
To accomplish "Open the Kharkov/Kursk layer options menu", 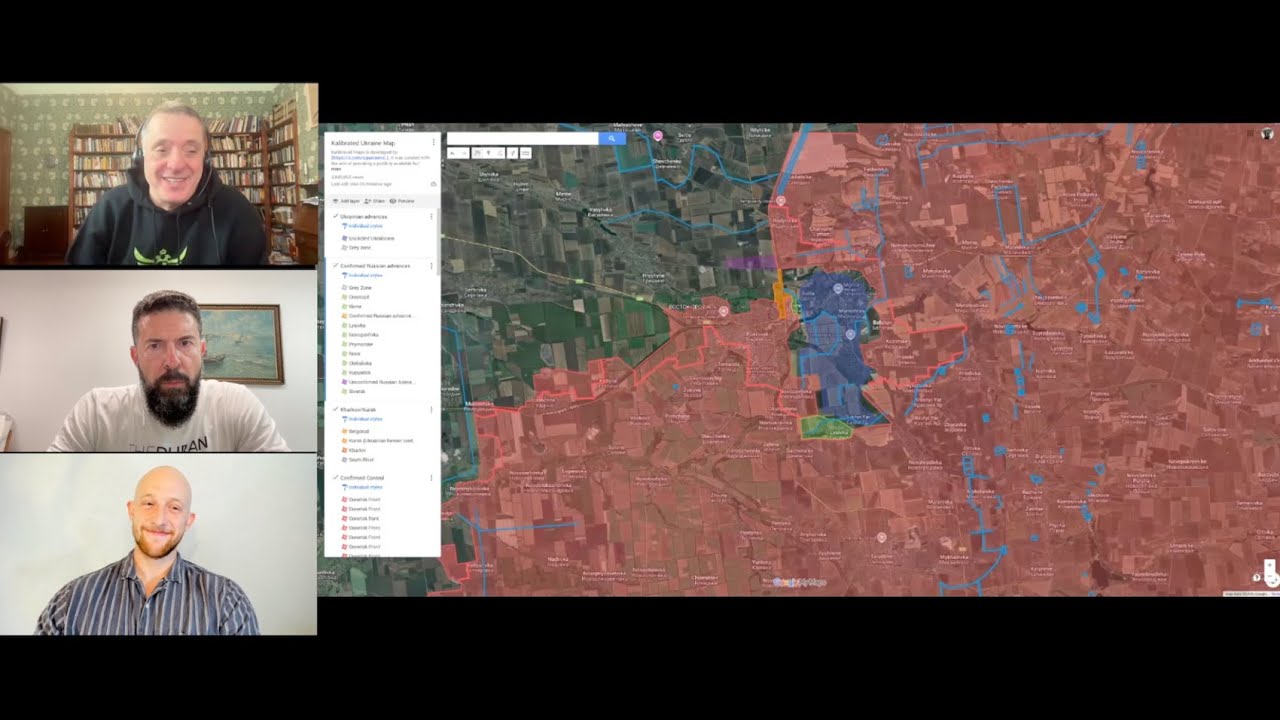I will pyautogui.click(x=431, y=409).
